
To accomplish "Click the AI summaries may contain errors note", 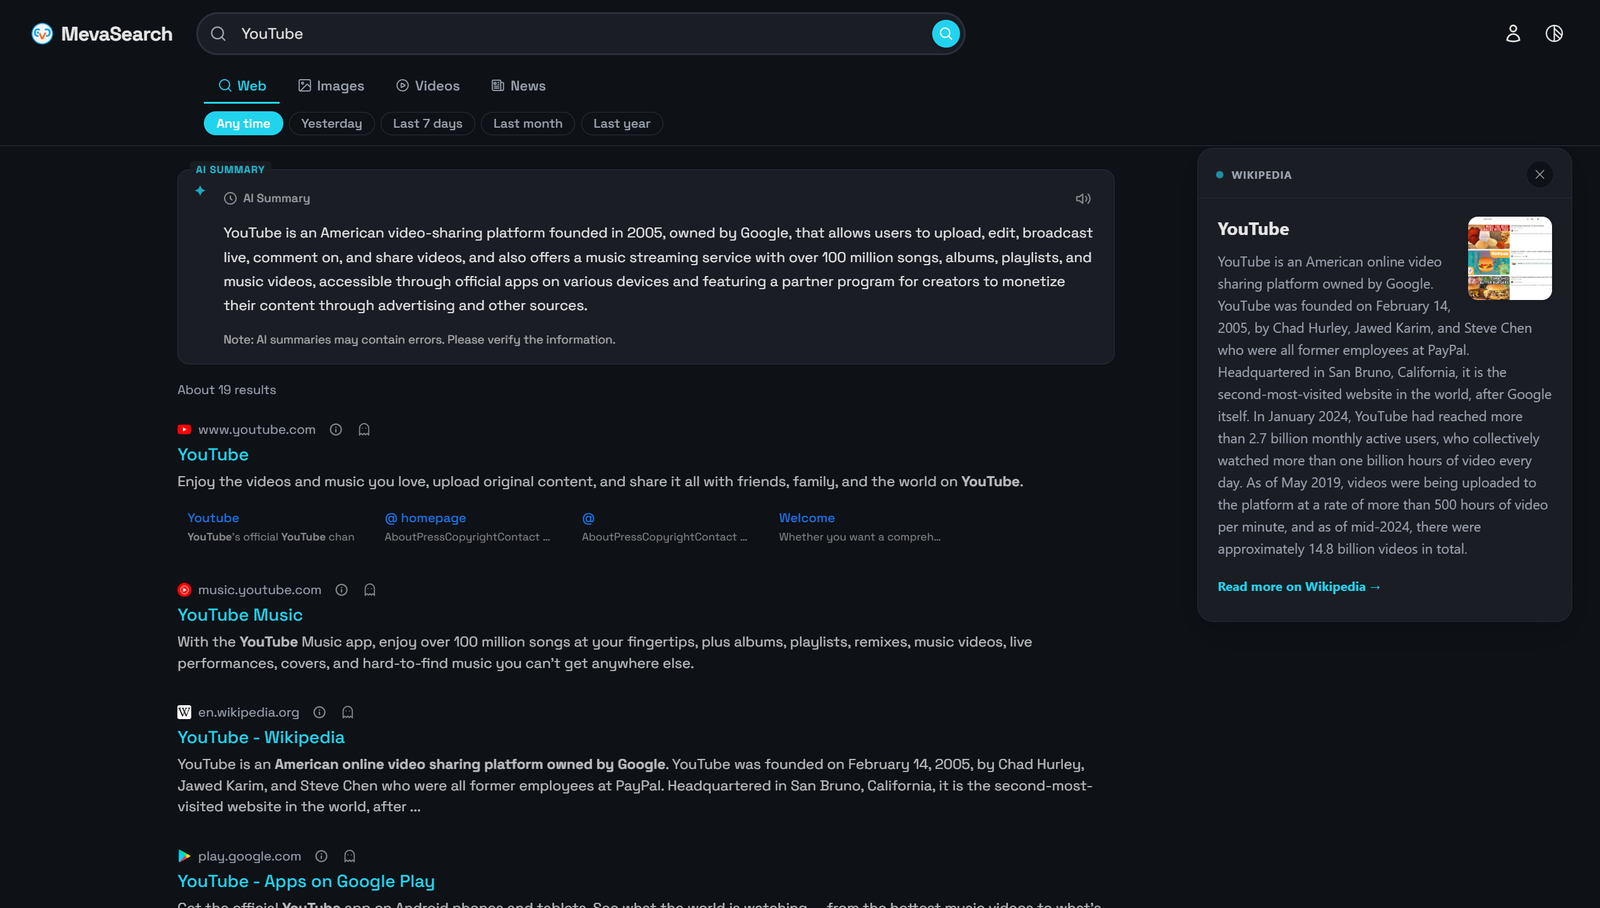I will click(419, 340).
